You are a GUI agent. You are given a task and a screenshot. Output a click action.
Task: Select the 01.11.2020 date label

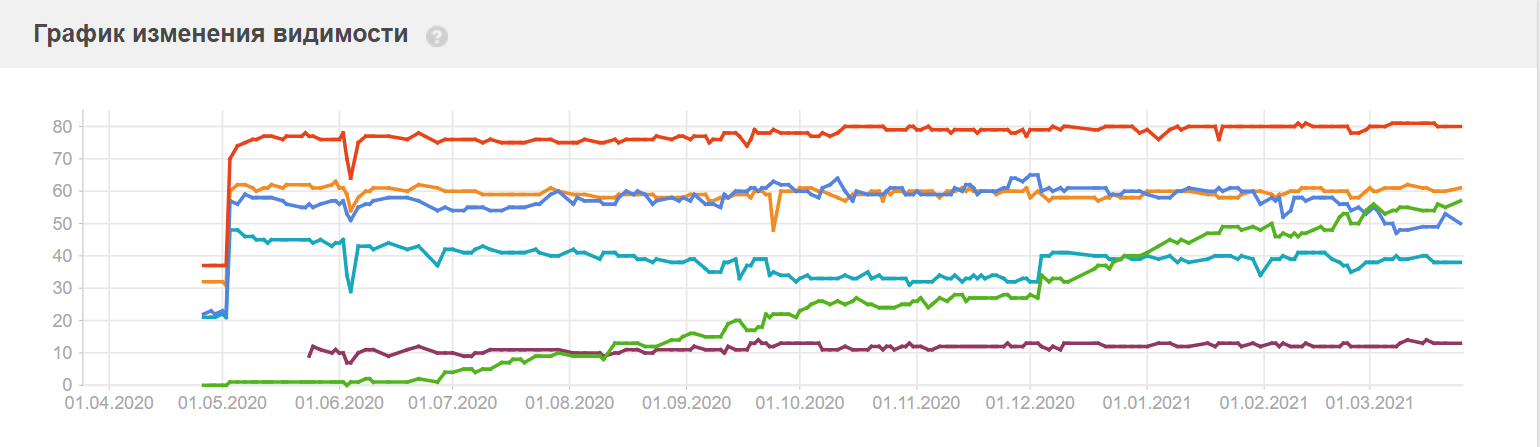tap(916, 404)
